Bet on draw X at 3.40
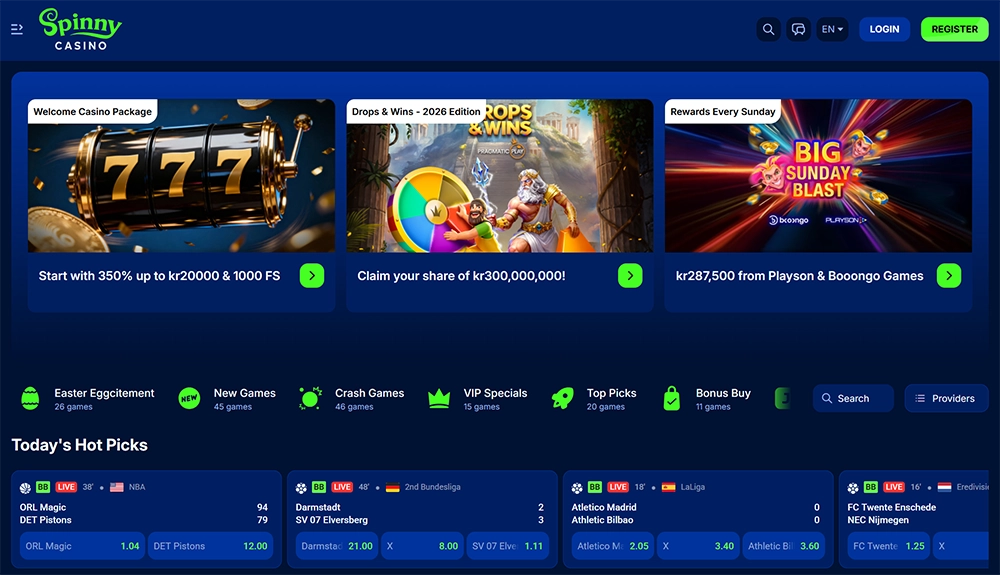 point(698,546)
